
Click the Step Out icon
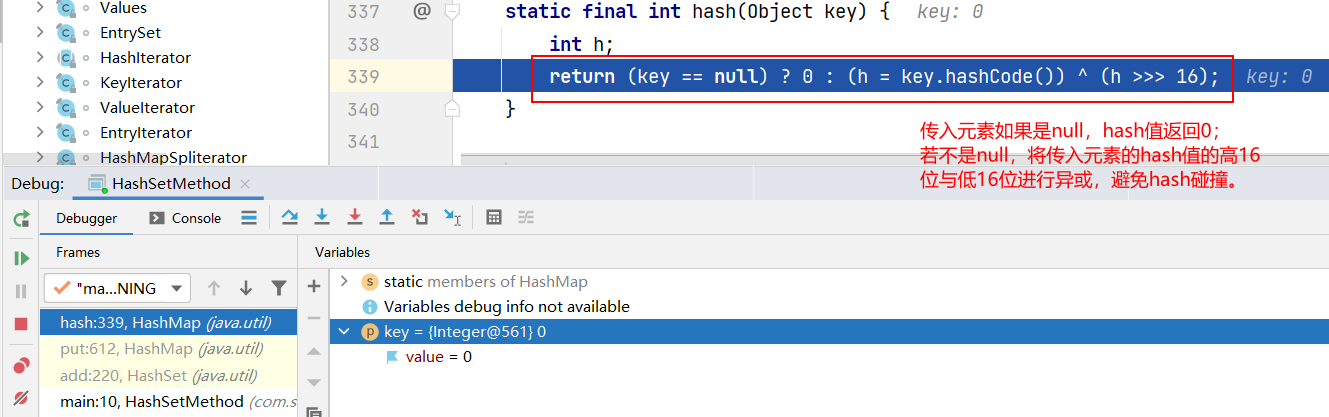pyautogui.click(x=387, y=218)
